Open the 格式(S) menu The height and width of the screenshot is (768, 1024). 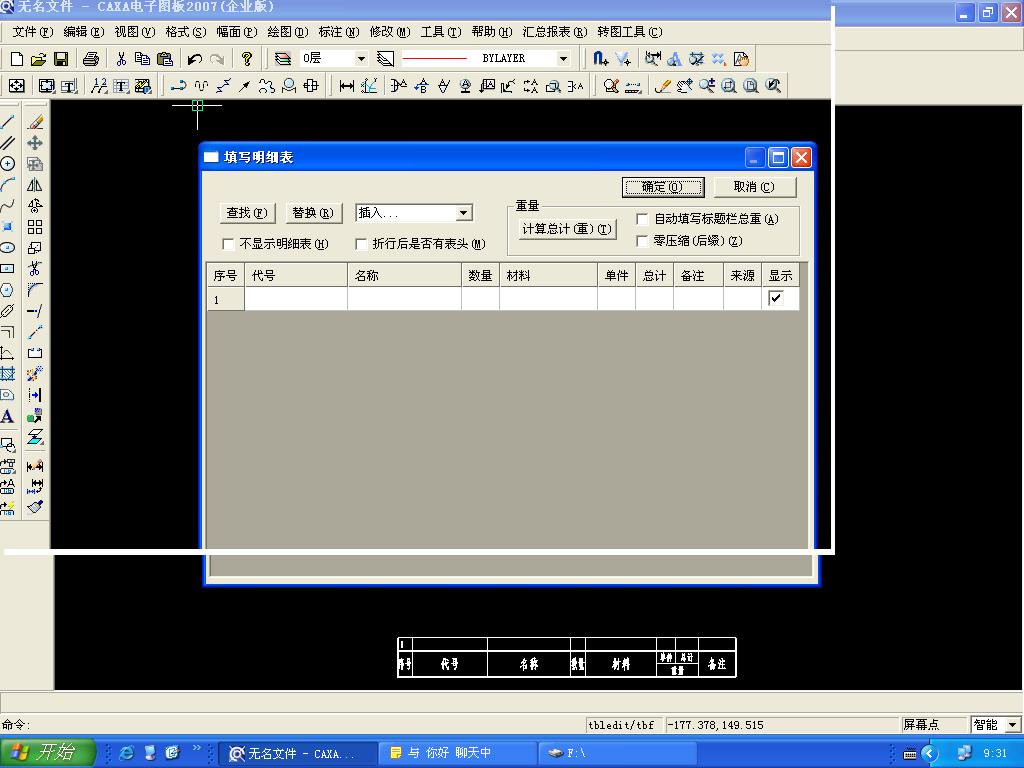pyautogui.click(x=185, y=32)
